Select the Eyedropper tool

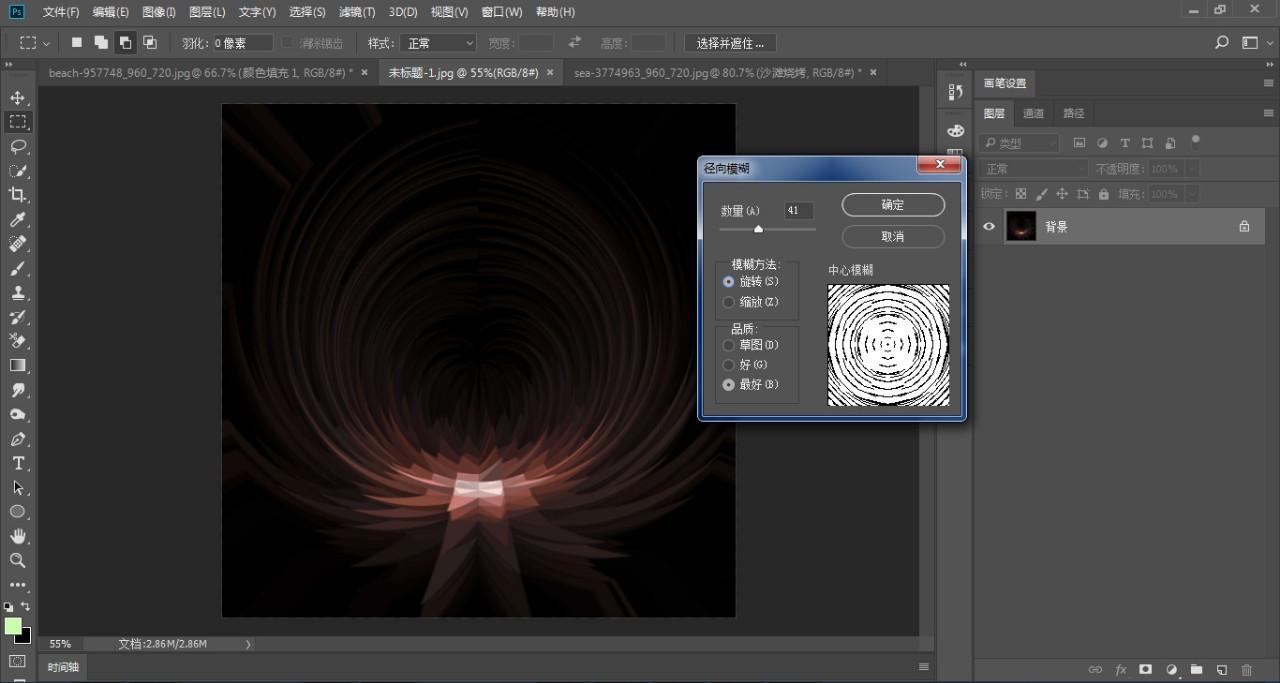pos(17,220)
